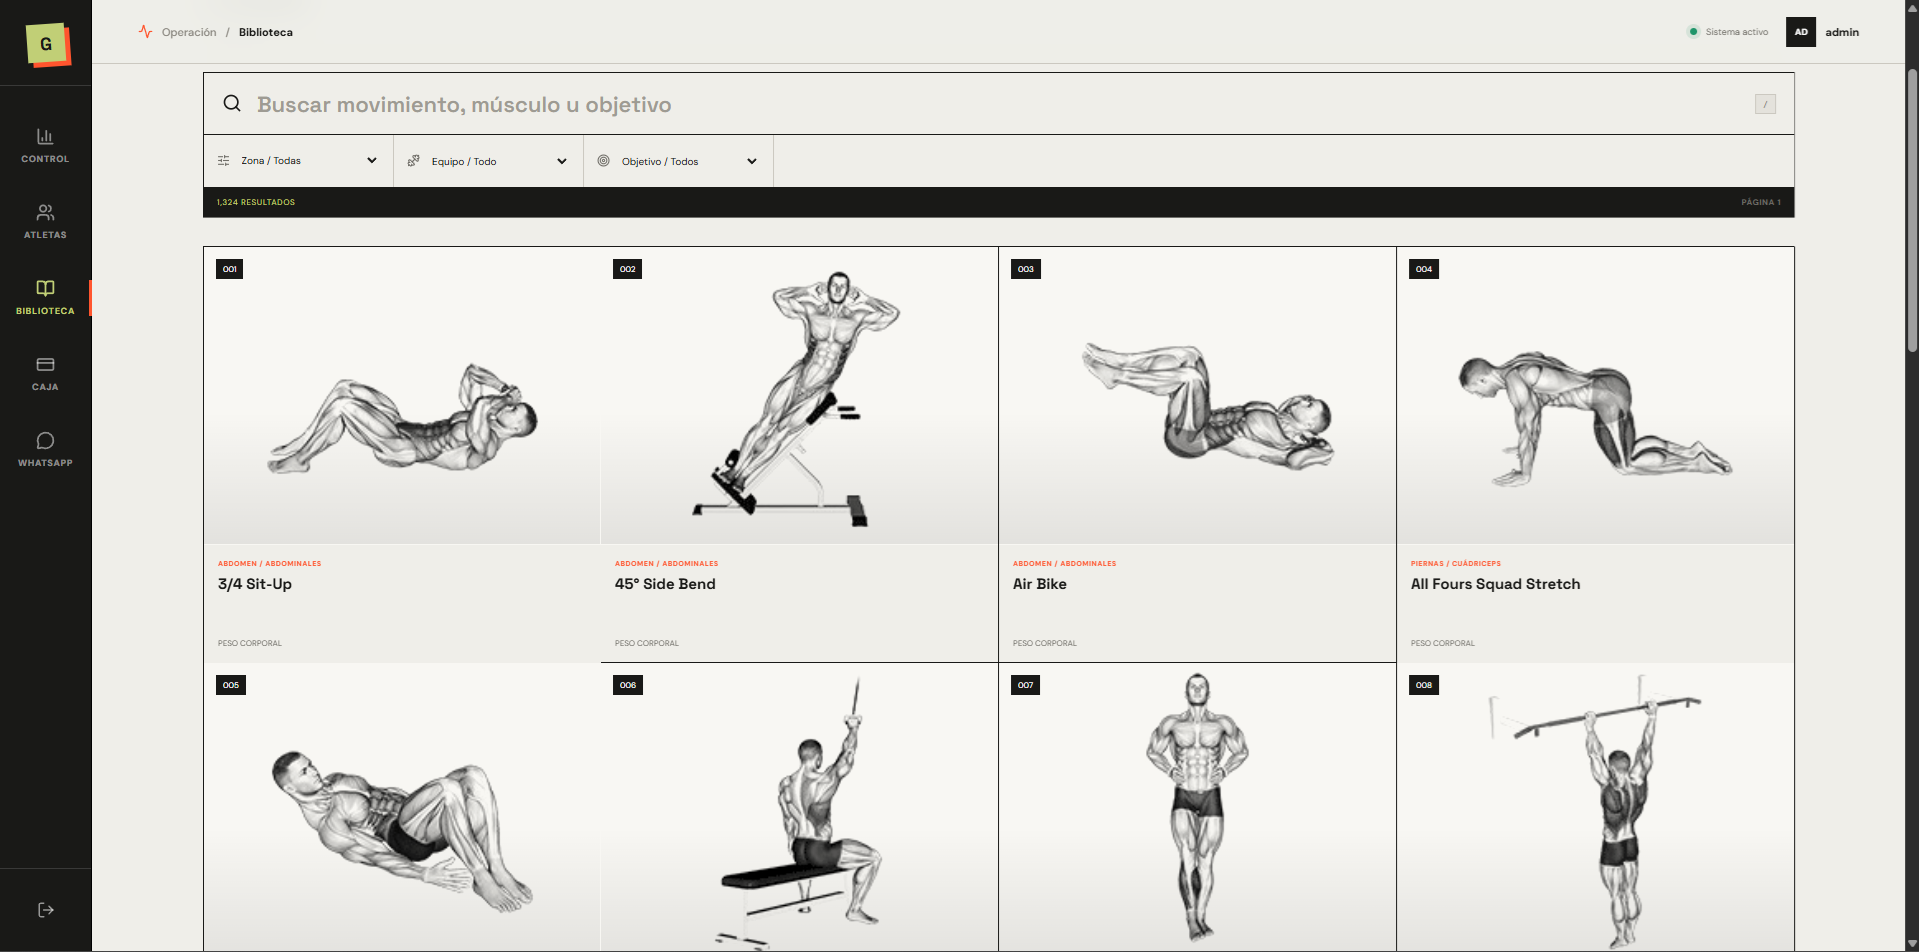Click the 007 number badge
Viewport: 1919px width, 952px height.
click(1026, 685)
